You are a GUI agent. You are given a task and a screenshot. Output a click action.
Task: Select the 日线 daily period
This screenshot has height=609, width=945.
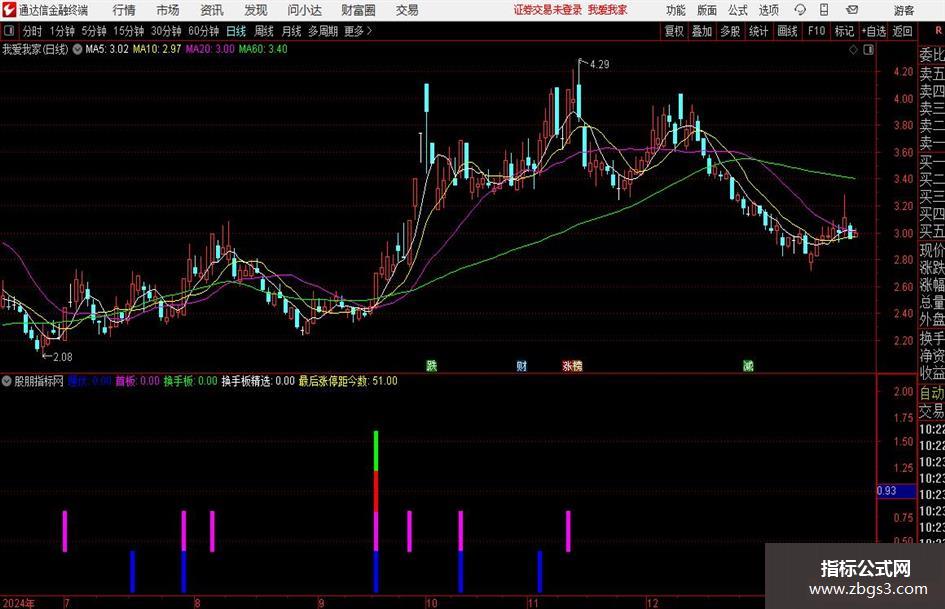(236, 31)
